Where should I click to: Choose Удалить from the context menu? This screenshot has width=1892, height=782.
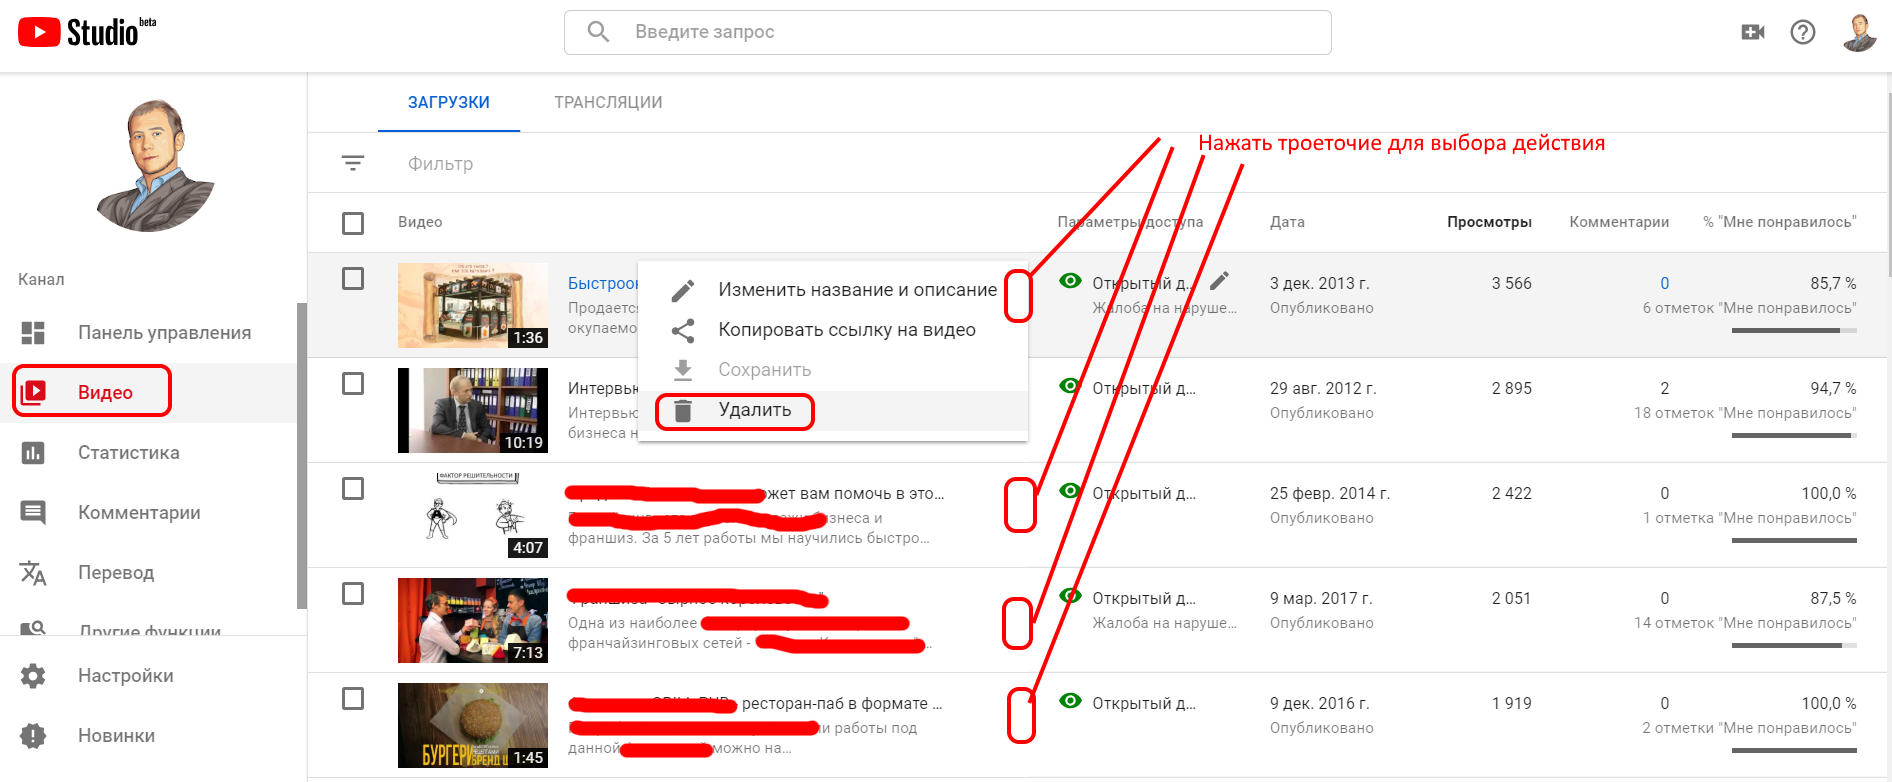(833, 410)
